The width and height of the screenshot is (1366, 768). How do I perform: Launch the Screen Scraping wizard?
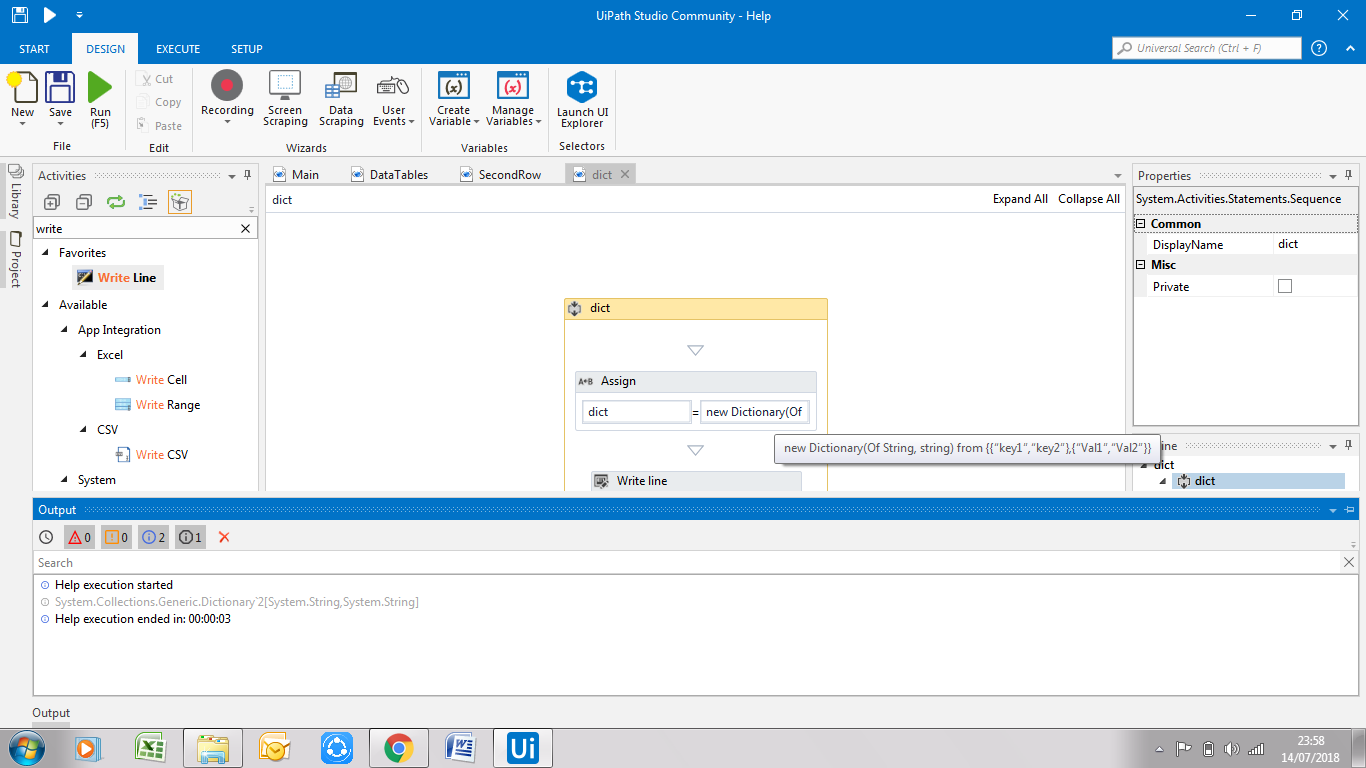[x=285, y=99]
